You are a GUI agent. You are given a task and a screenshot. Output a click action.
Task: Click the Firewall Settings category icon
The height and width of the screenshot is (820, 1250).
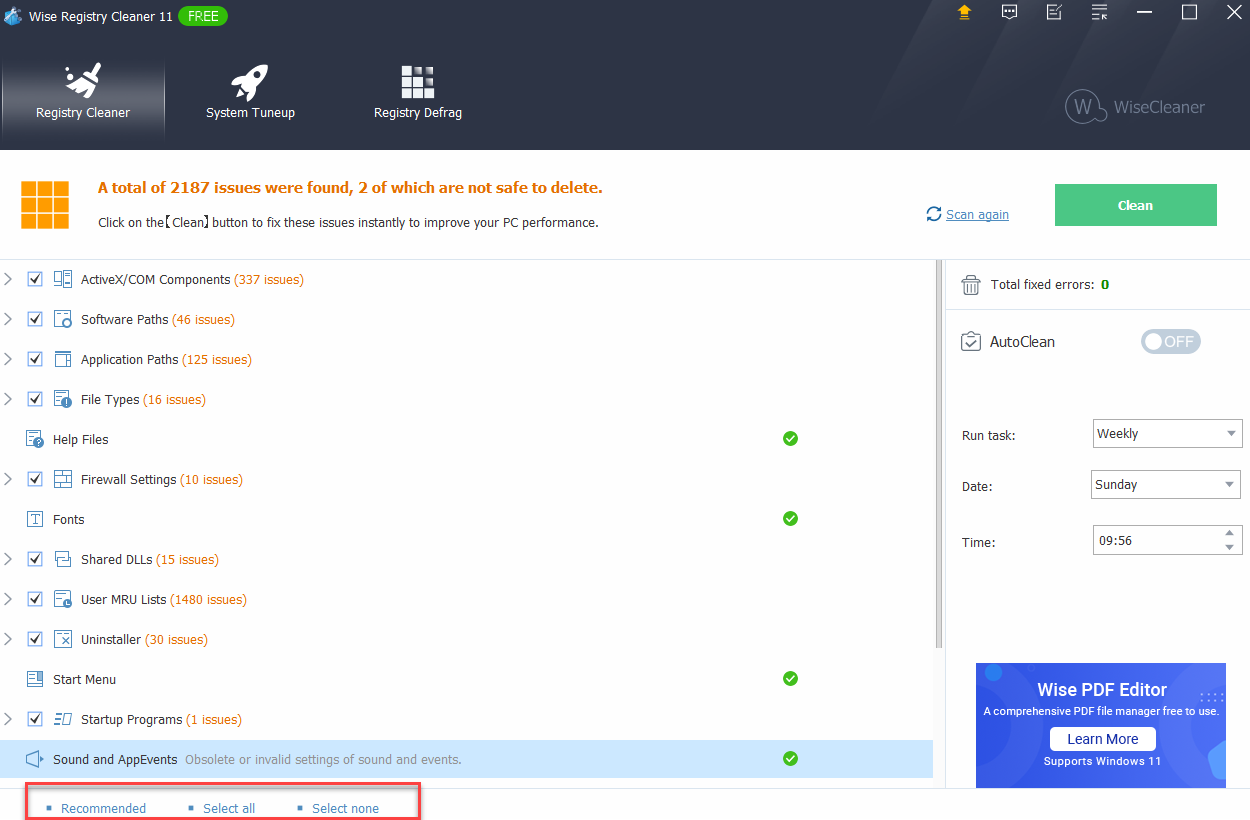click(x=63, y=479)
